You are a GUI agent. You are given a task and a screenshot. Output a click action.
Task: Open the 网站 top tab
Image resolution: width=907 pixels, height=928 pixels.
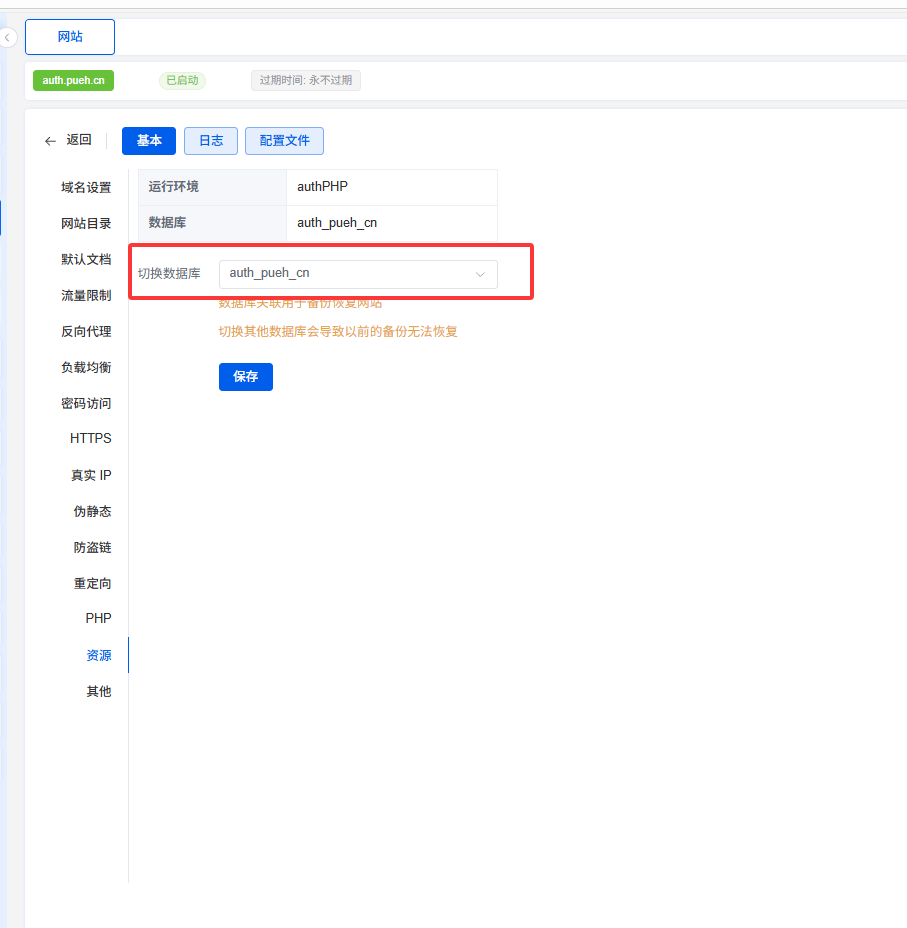coord(70,37)
